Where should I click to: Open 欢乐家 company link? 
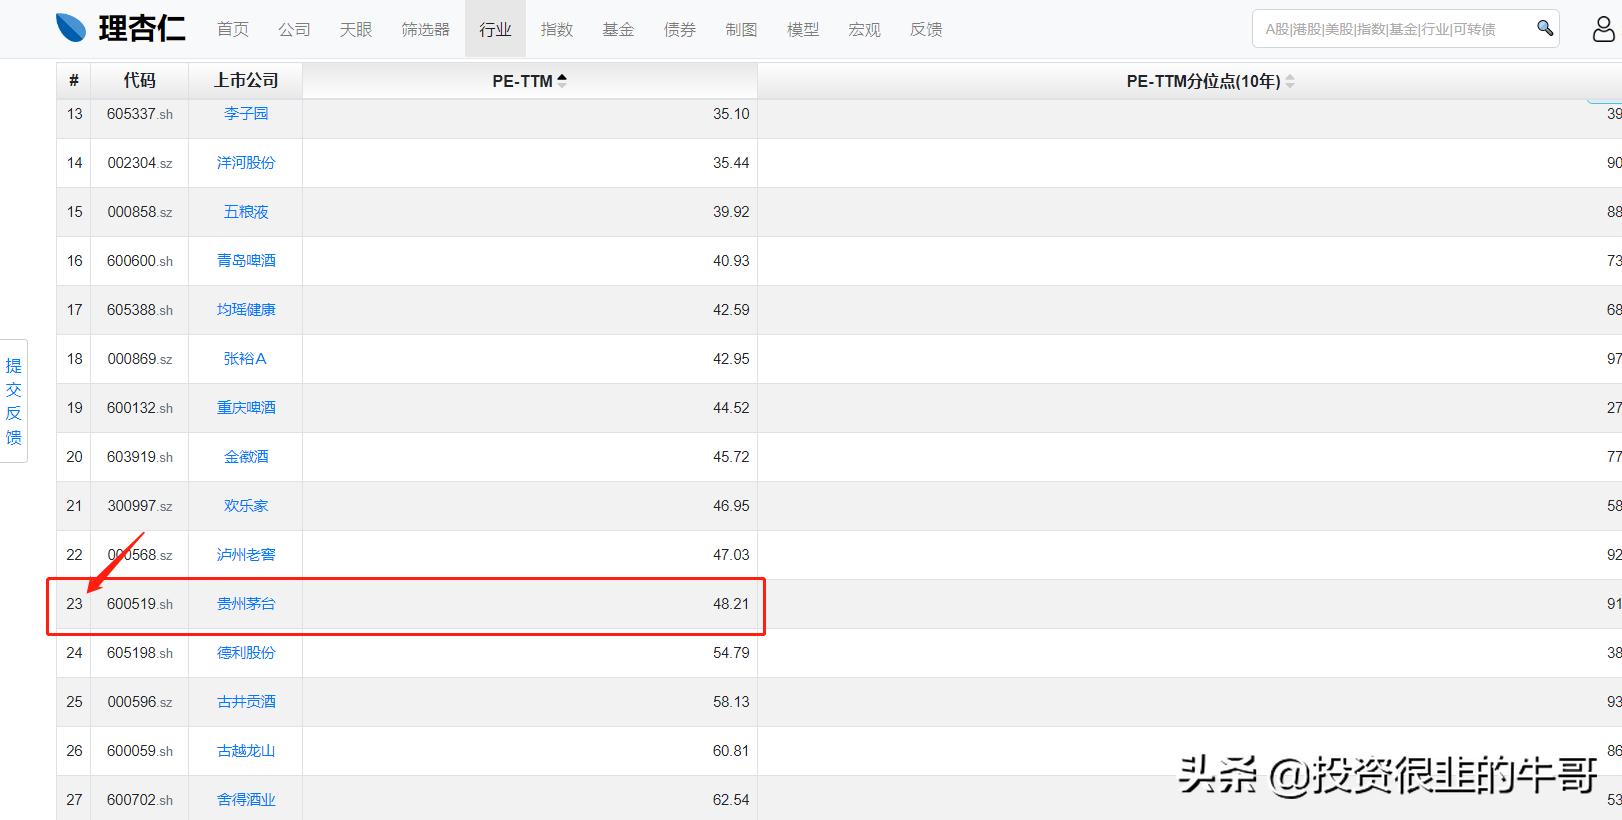(x=246, y=506)
